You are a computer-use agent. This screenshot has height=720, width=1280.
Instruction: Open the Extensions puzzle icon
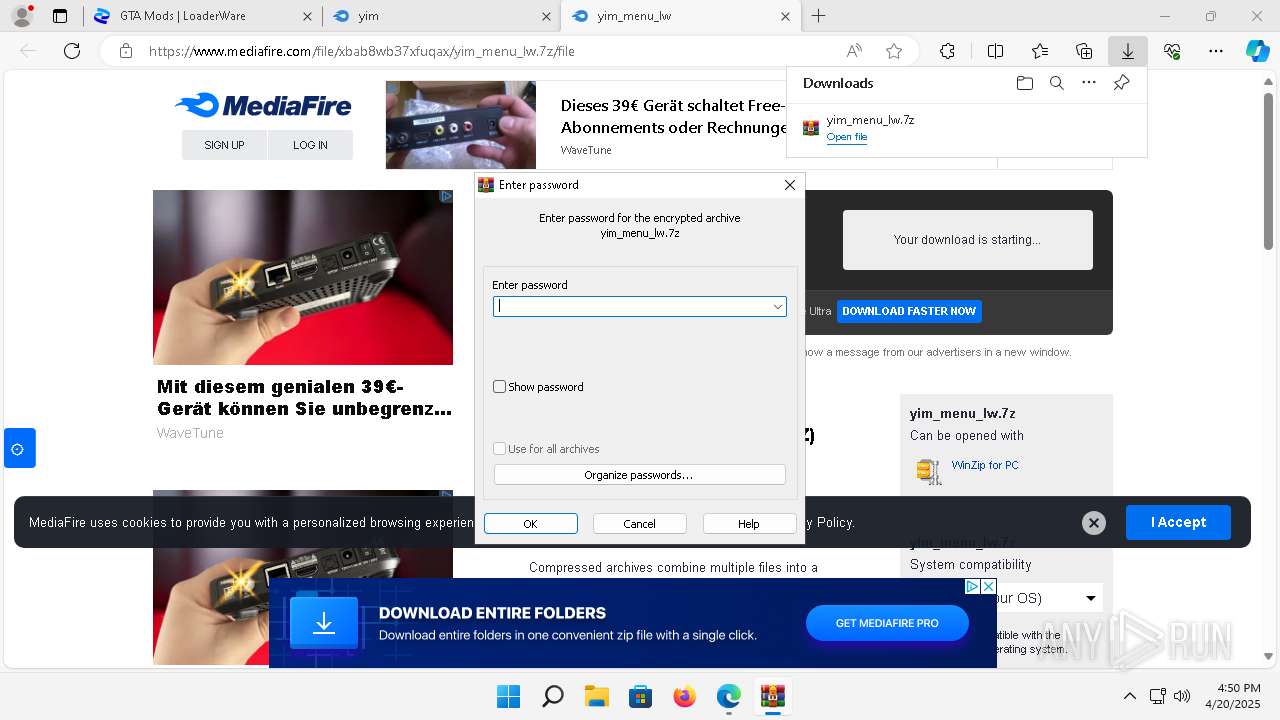[947, 51]
